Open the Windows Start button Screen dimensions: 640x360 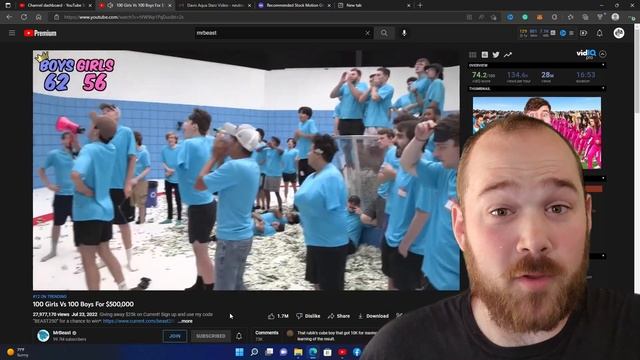240,352
